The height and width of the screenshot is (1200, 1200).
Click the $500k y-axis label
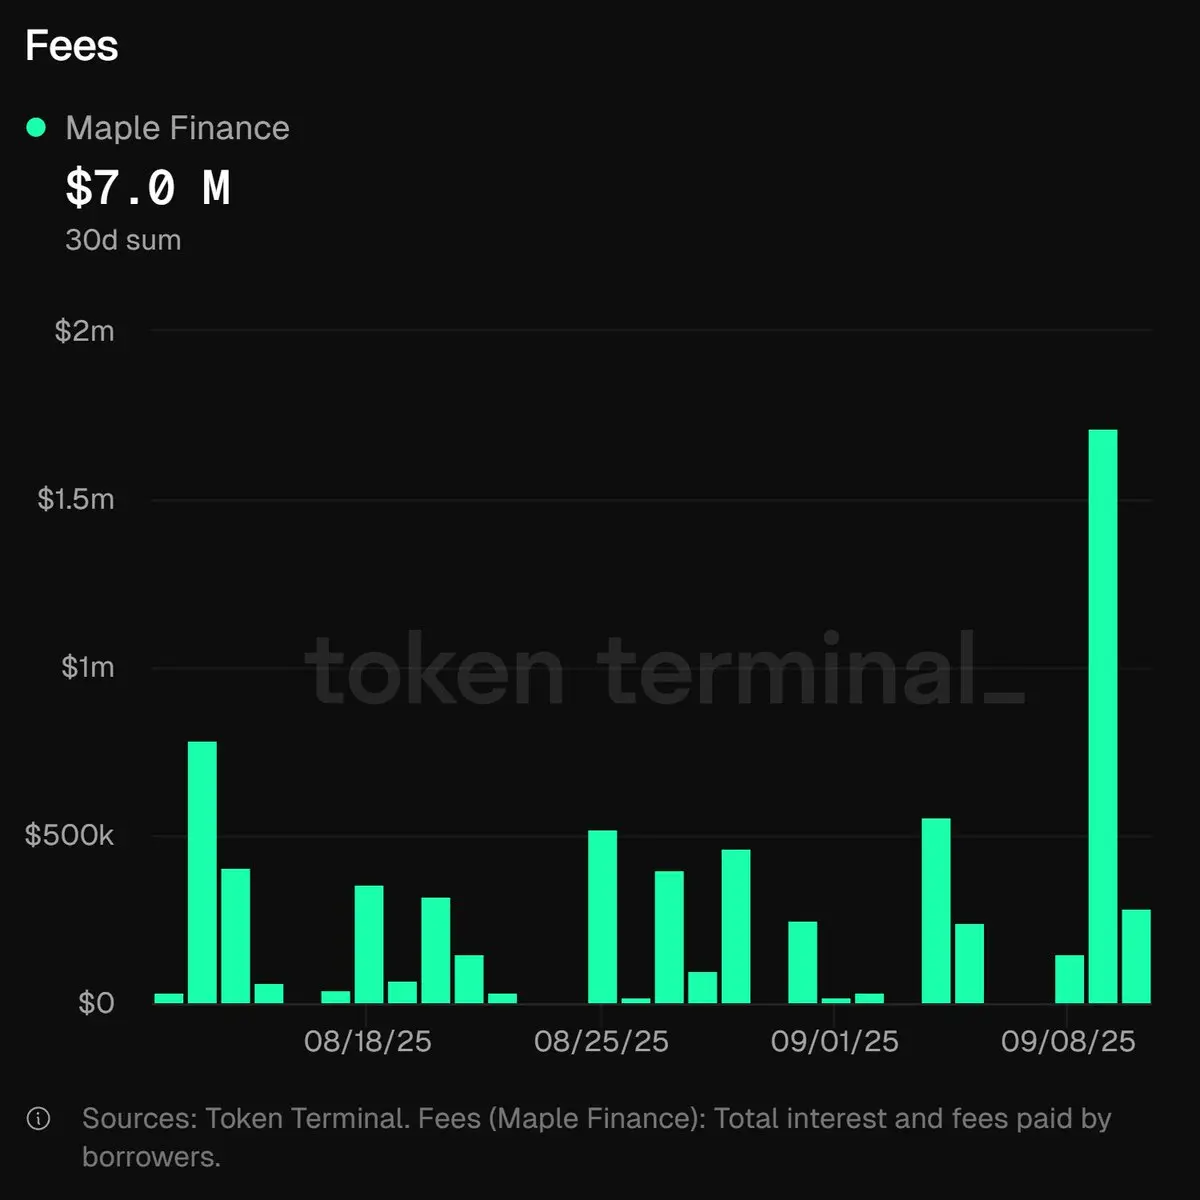[x=70, y=835]
